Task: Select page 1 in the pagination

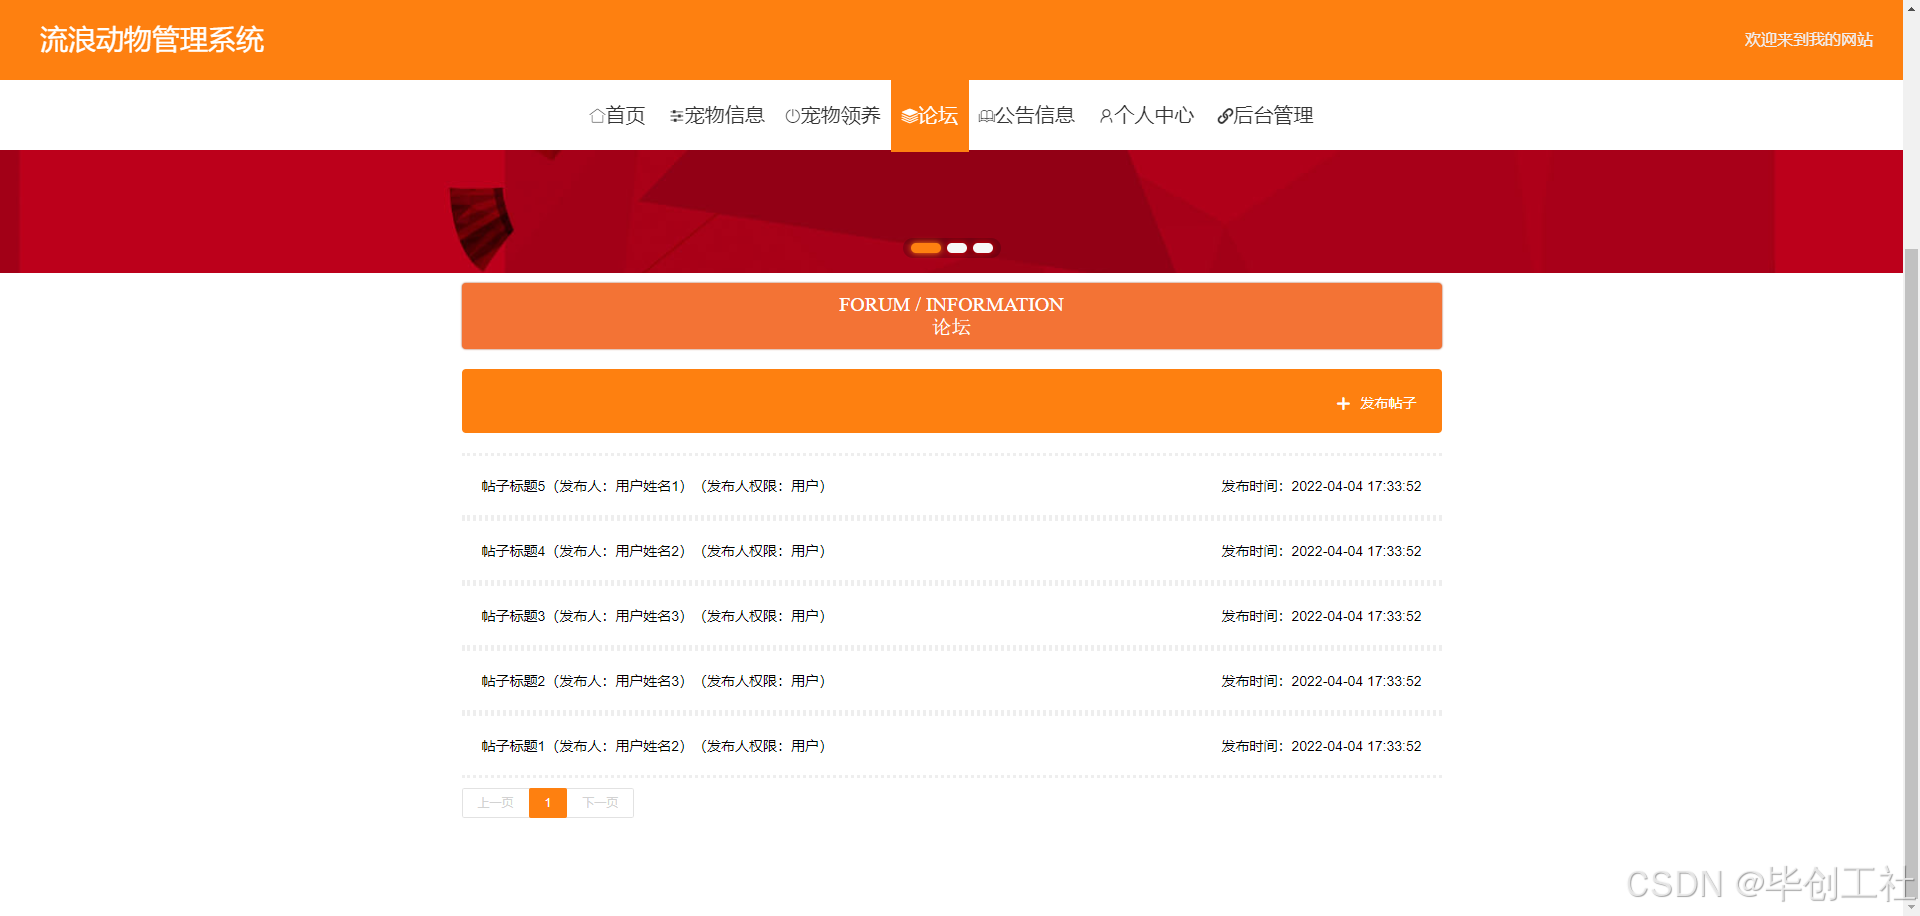Action: point(548,803)
